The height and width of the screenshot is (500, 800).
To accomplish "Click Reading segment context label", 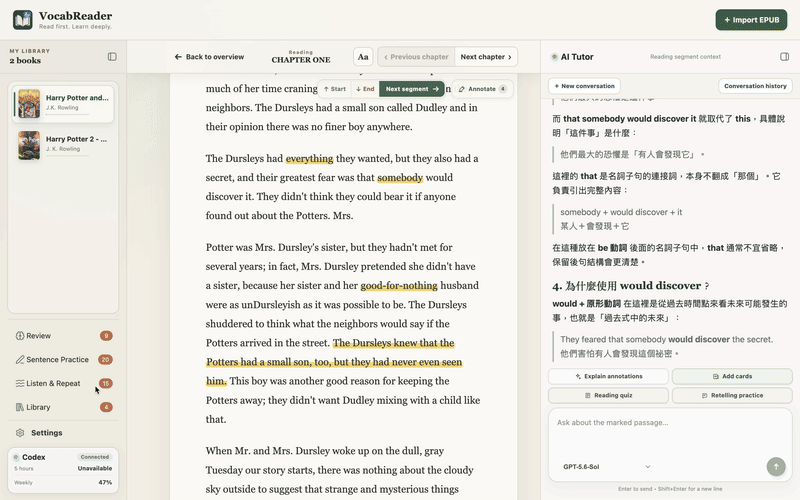I will pos(685,57).
